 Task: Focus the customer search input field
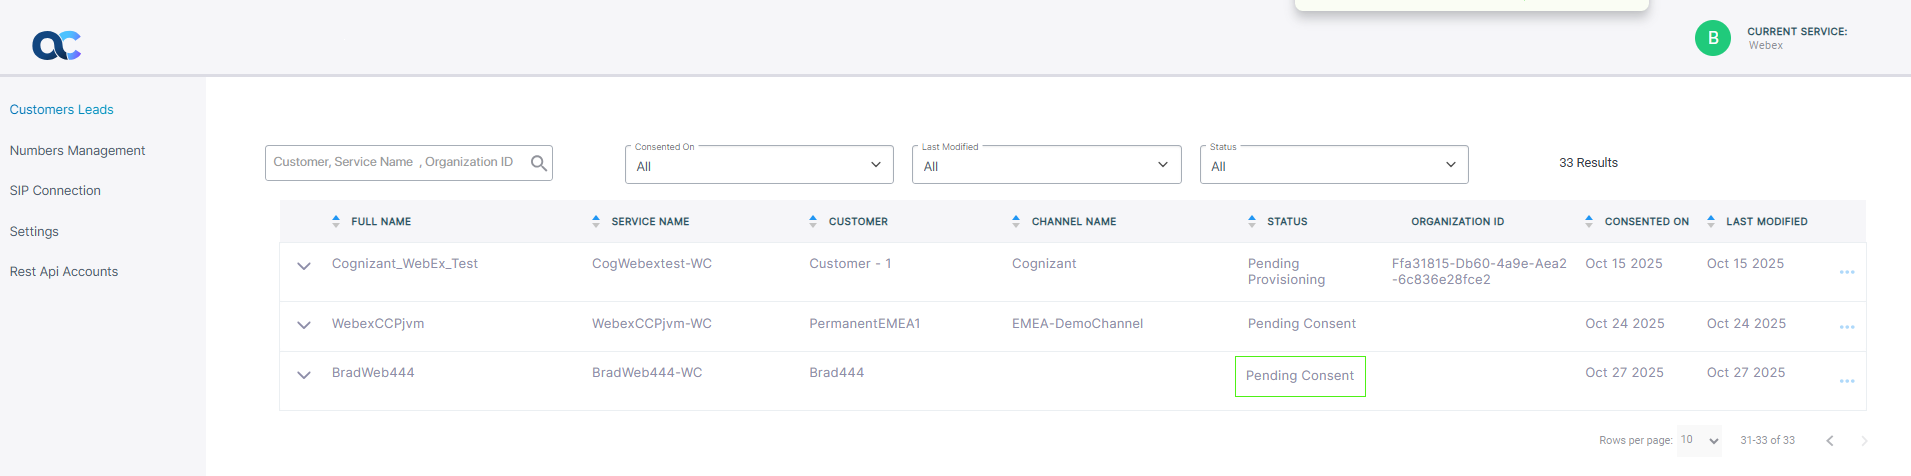tap(395, 163)
